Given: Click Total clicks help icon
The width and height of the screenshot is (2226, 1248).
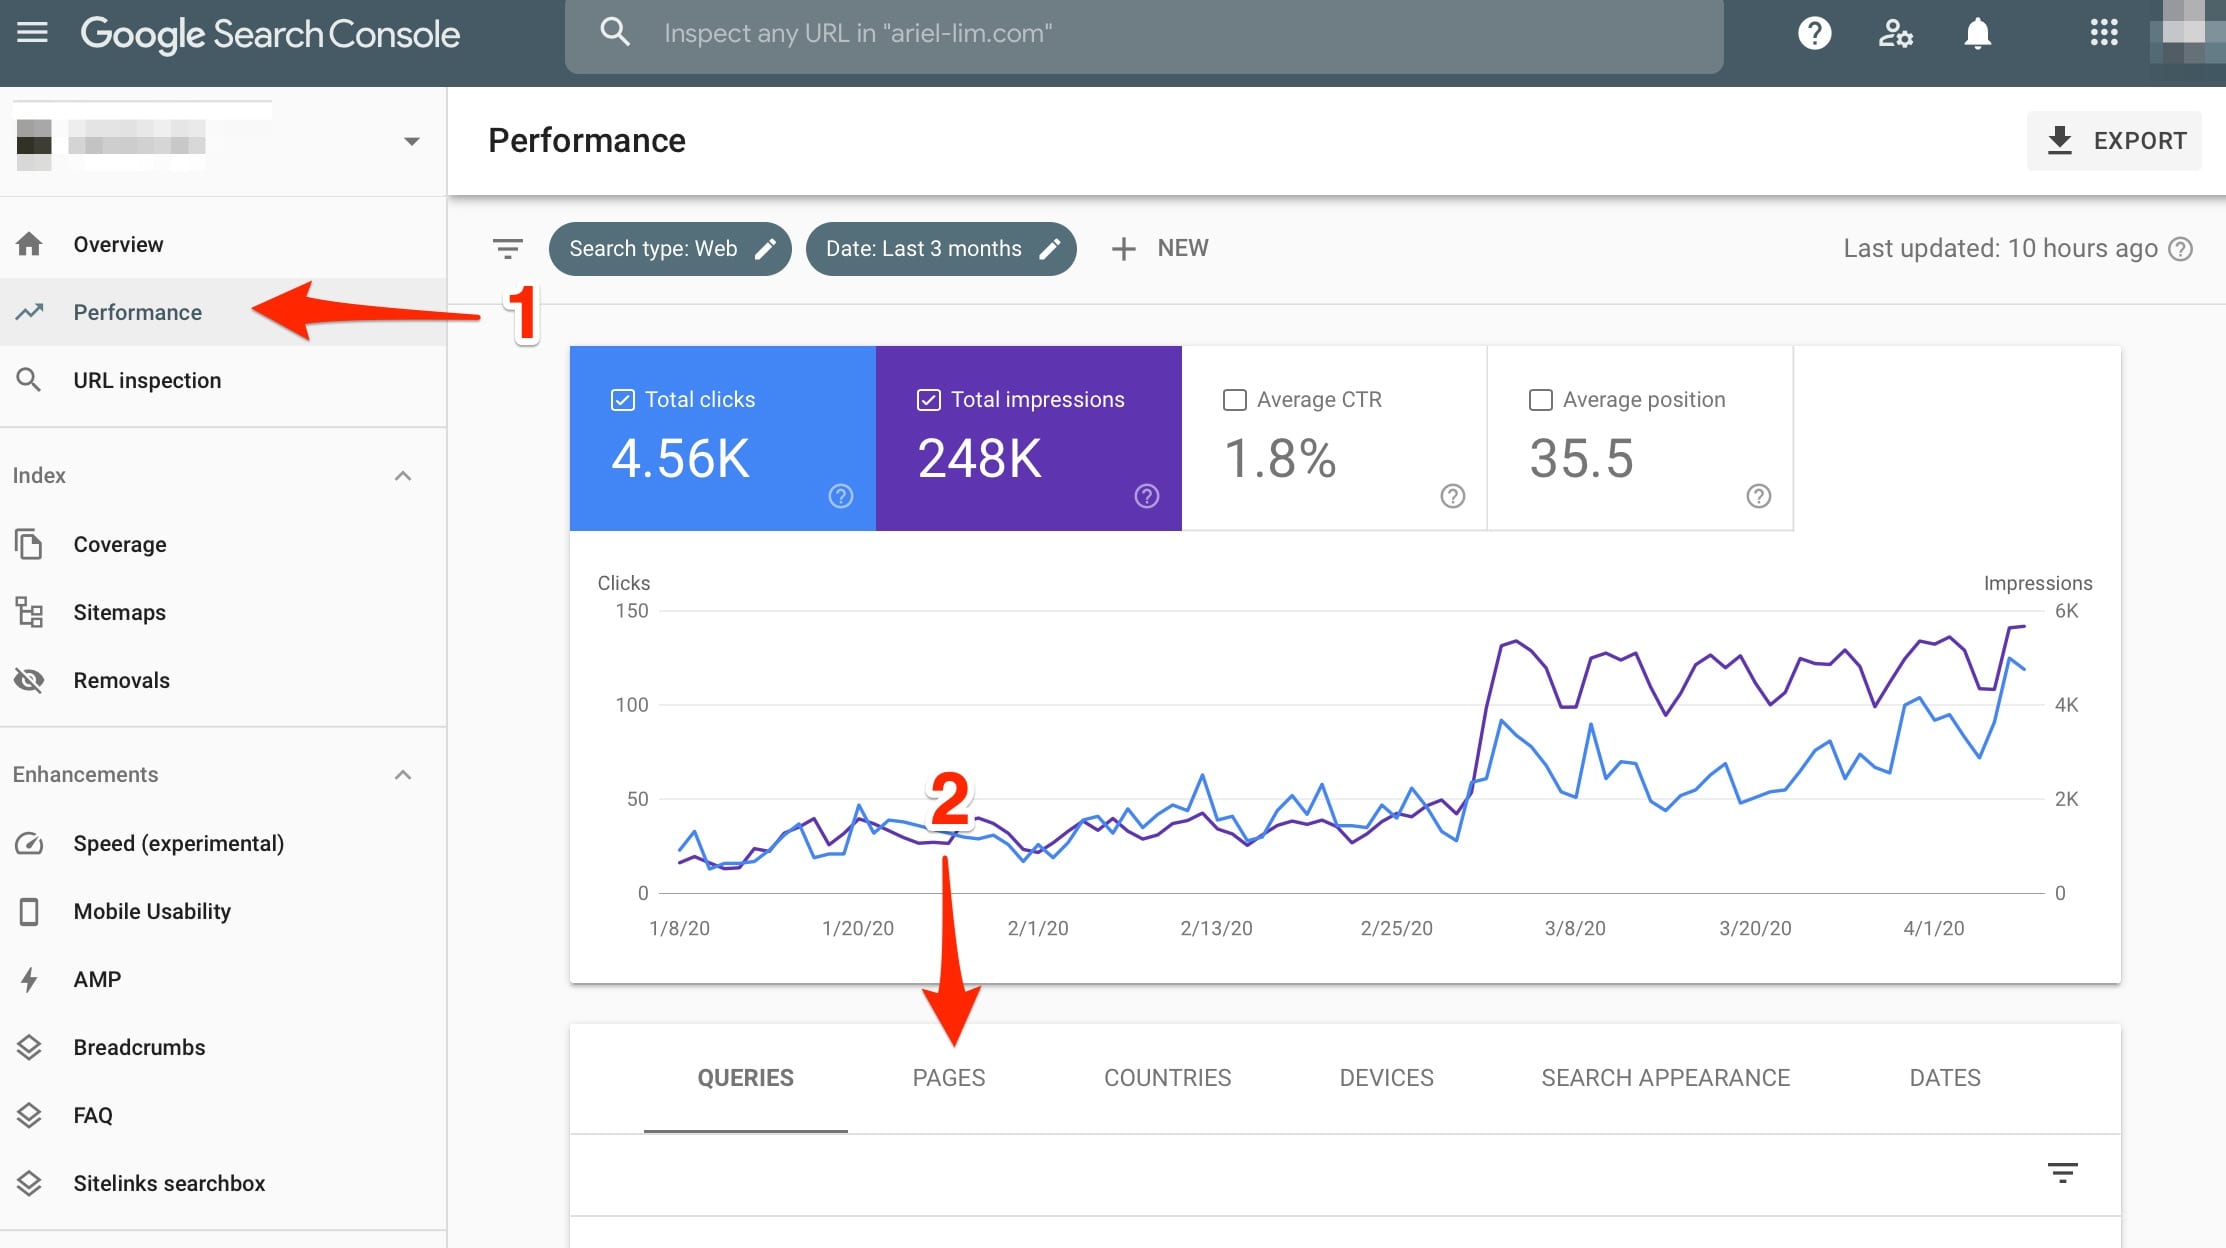Looking at the screenshot, I should point(841,496).
